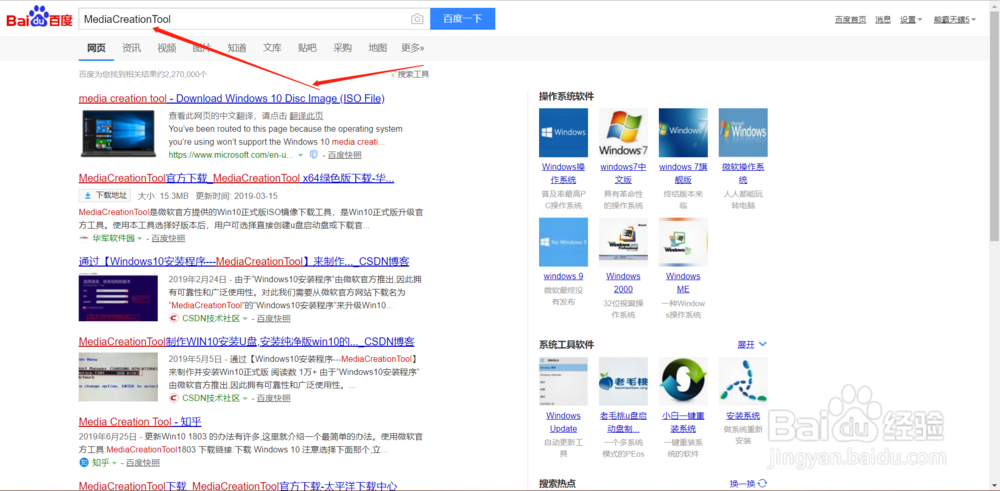Open the MediaCreationTool官方下载 华军 result
The image size is (1000, 491).
tap(236, 178)
